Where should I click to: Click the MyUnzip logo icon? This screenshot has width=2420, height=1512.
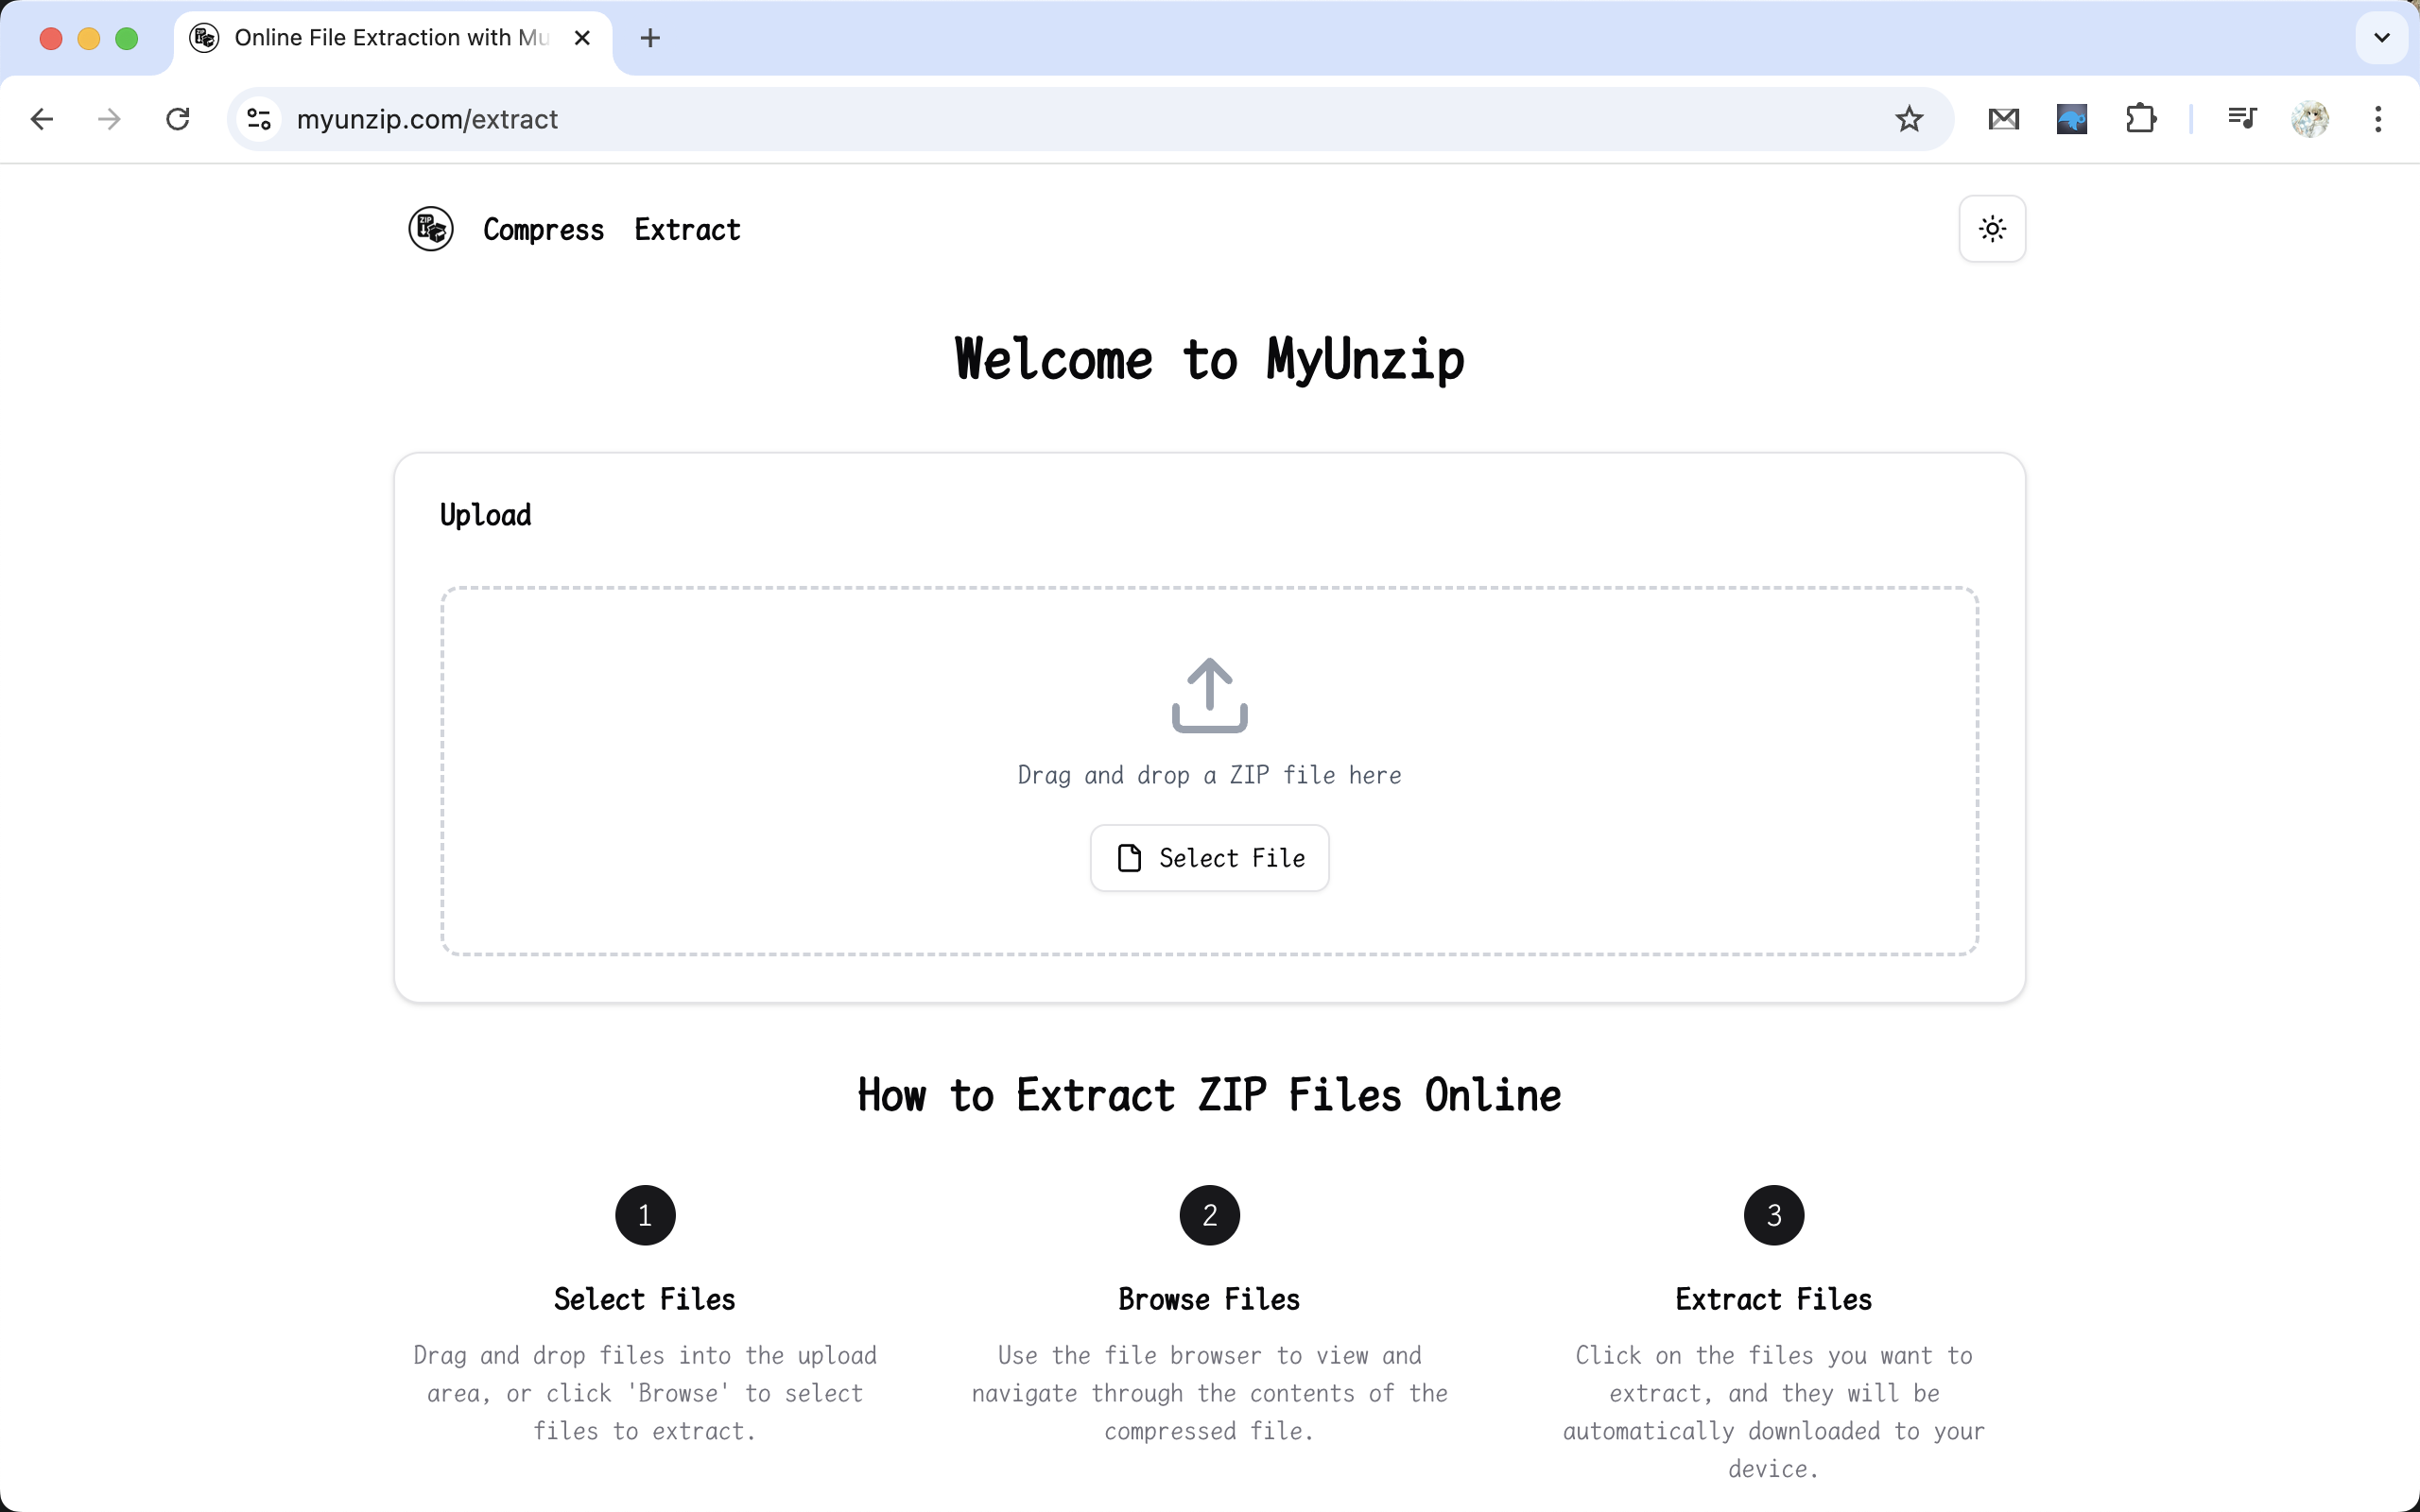click(431, 229)
